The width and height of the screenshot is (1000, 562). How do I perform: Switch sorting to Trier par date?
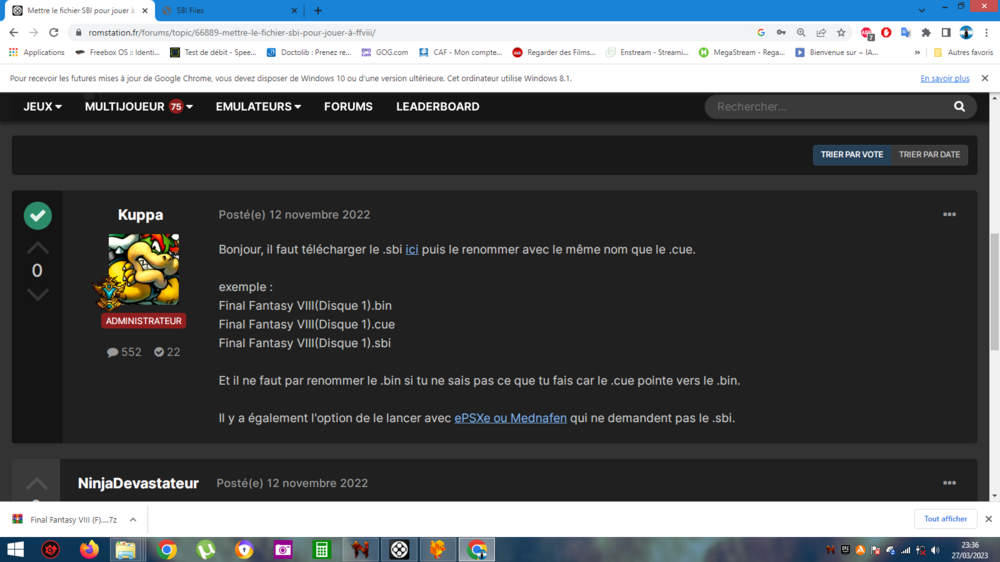tap(929, 155)
